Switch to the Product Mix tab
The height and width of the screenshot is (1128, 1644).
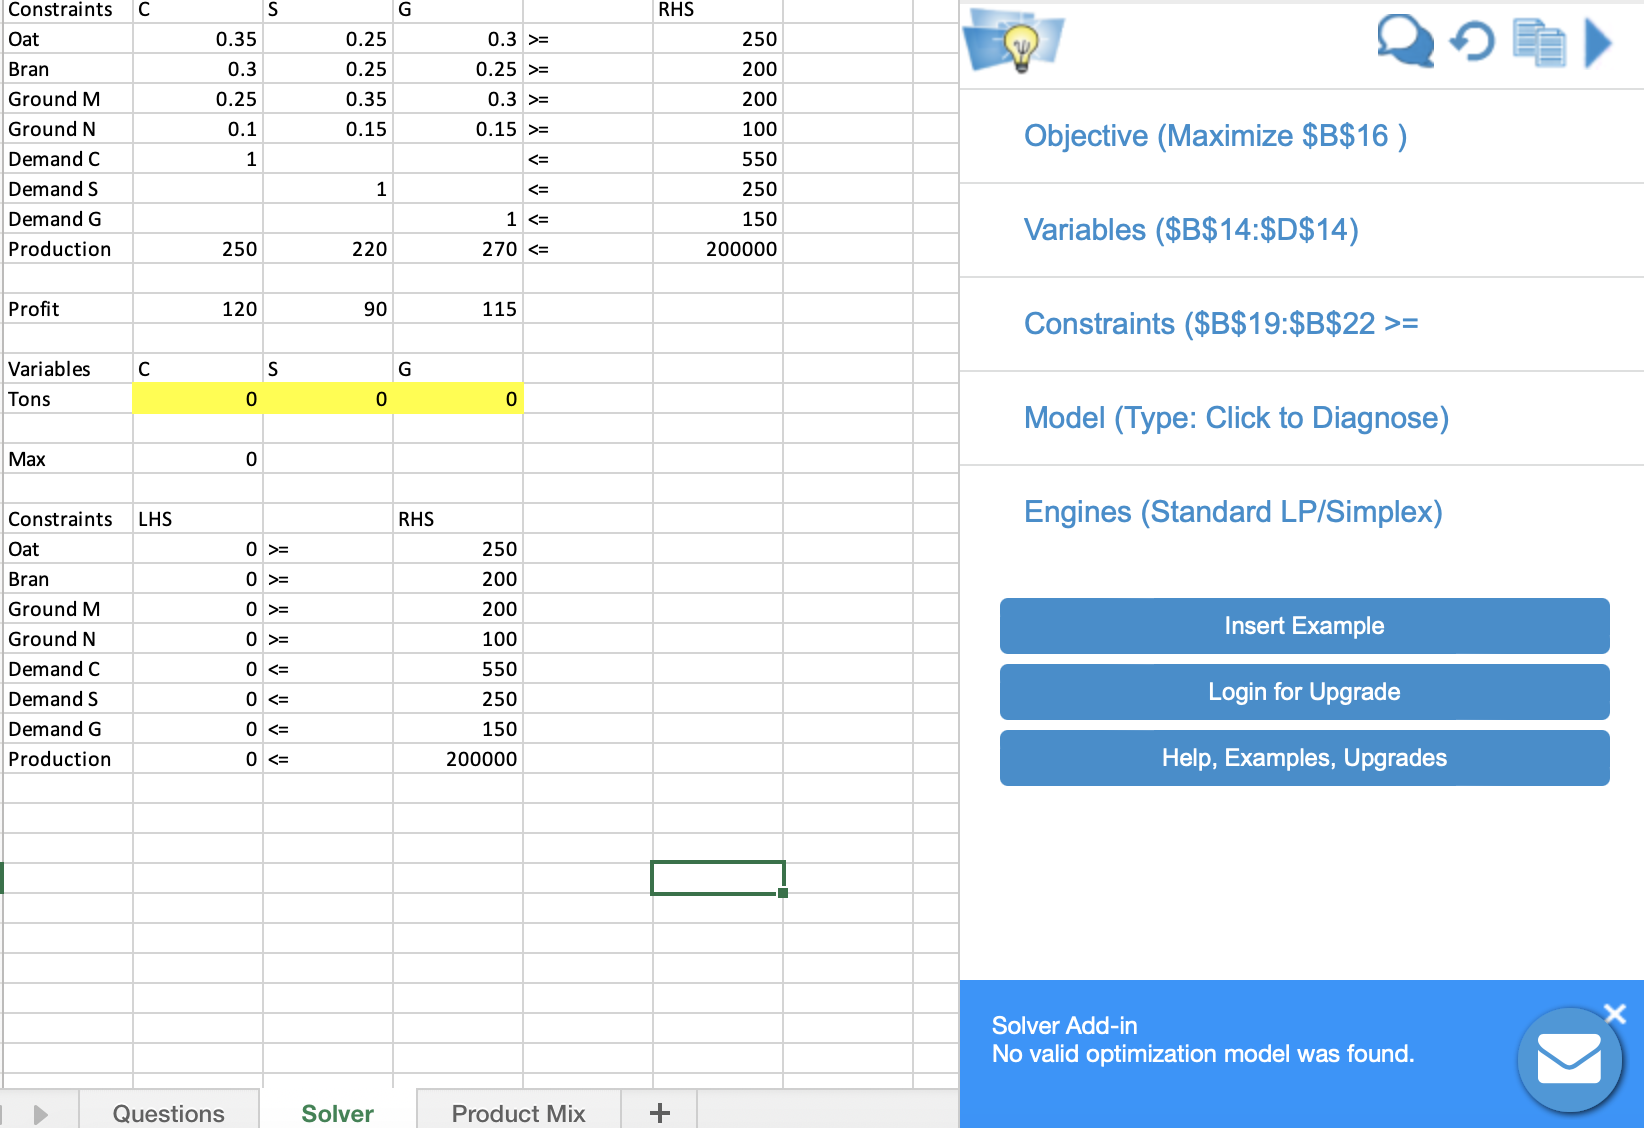(x=517, y=1113)
